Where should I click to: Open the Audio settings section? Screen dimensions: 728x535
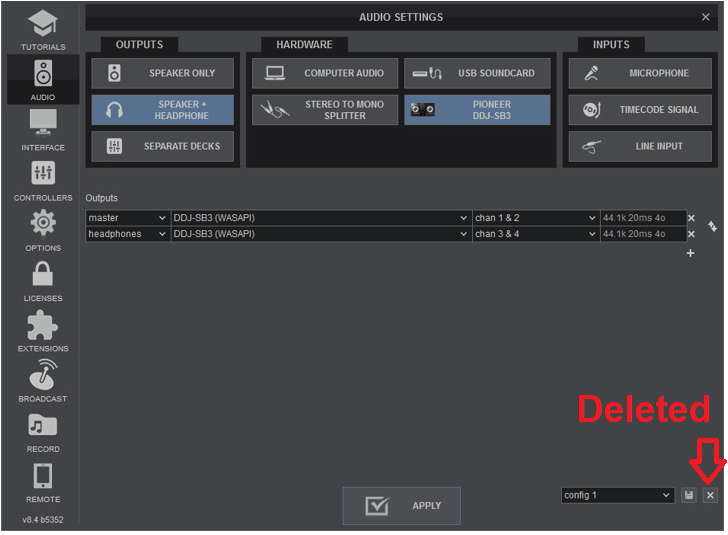pyautogui.click(x=43, y=80)
